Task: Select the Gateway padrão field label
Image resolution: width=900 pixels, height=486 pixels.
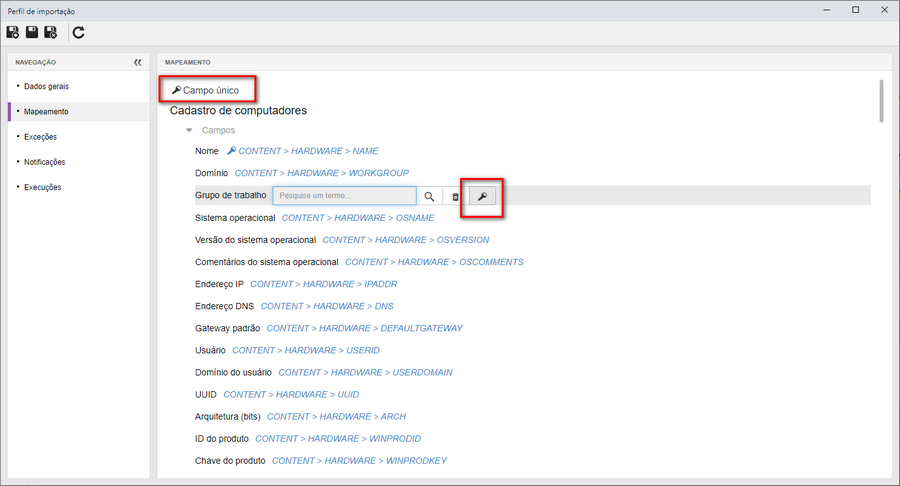Action: pos(227,328)
